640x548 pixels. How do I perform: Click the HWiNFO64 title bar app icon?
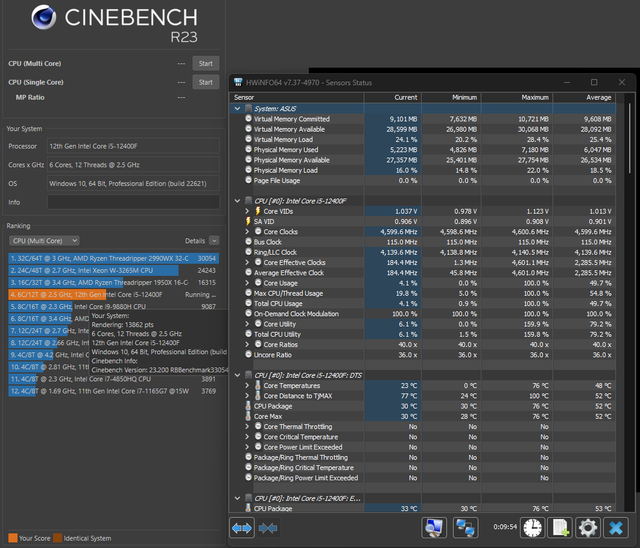coord(238,82)
